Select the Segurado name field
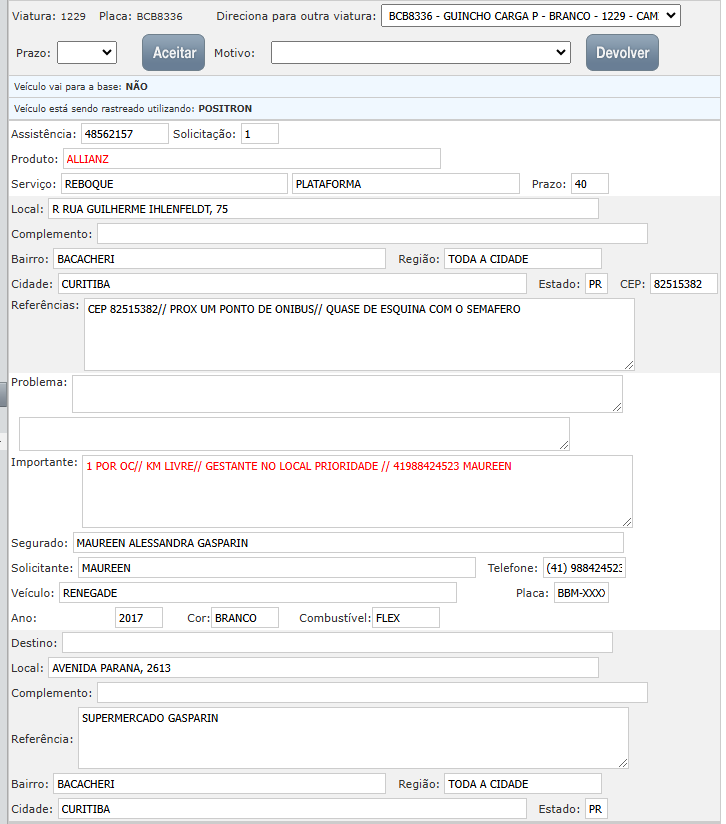Viewport: 726px width, 824px height. tap(347, 543)
